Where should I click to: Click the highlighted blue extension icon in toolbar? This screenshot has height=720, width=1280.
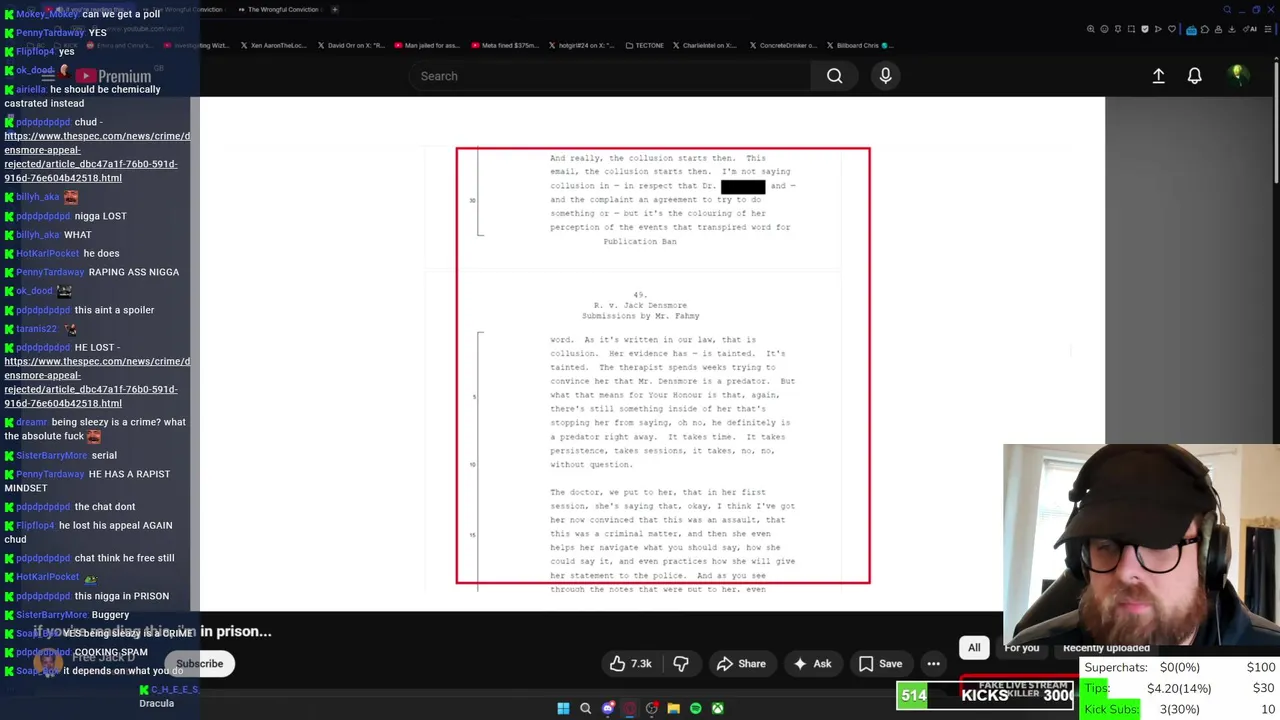[1191, 29]
